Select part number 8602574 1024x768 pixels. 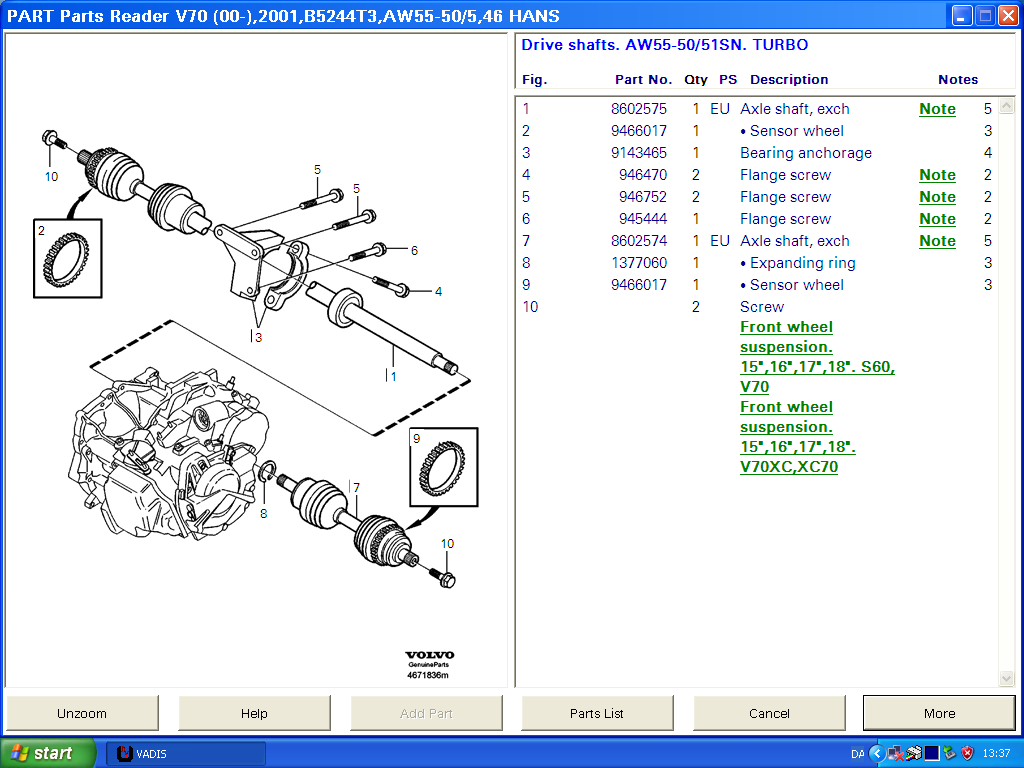639,241
